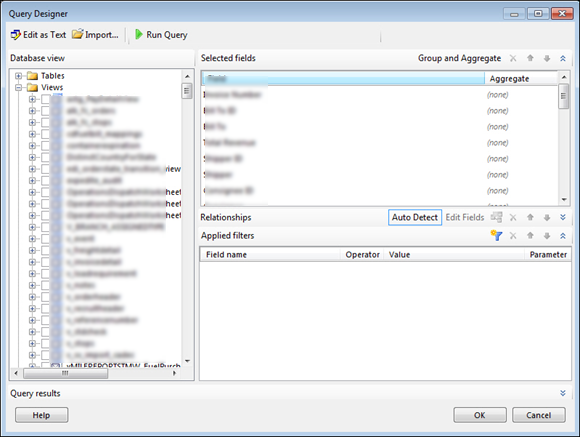The width and height of the screenshot is (580, 437).
Task: Tick the checkbox beside the view ending in 'iew'
Action: 45,169
